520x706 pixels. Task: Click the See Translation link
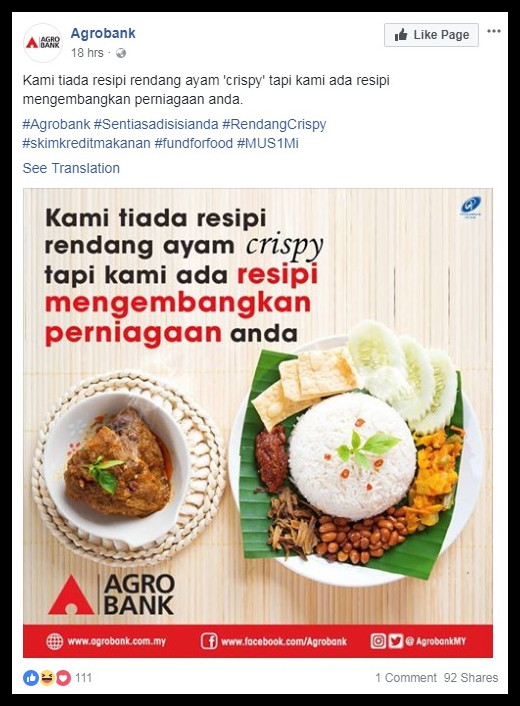[x=71, y=168]
